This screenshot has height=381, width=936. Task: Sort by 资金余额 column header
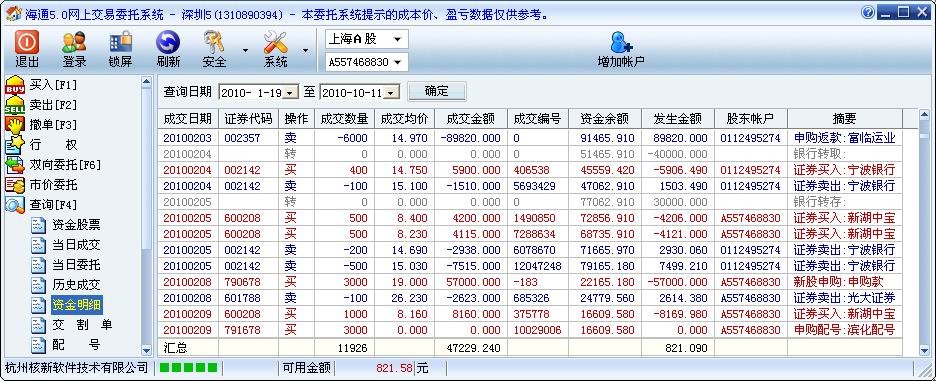tap(605, 119)
